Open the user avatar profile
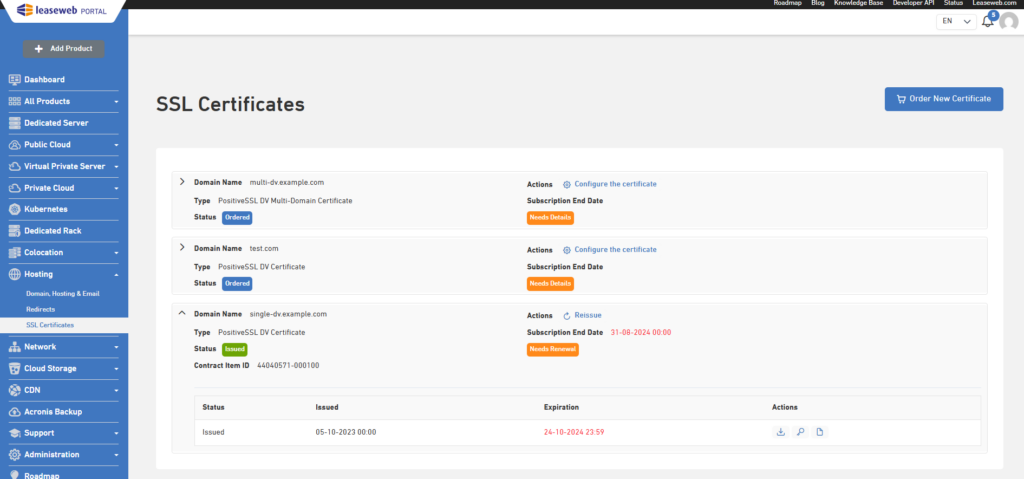 point(1008,22)
